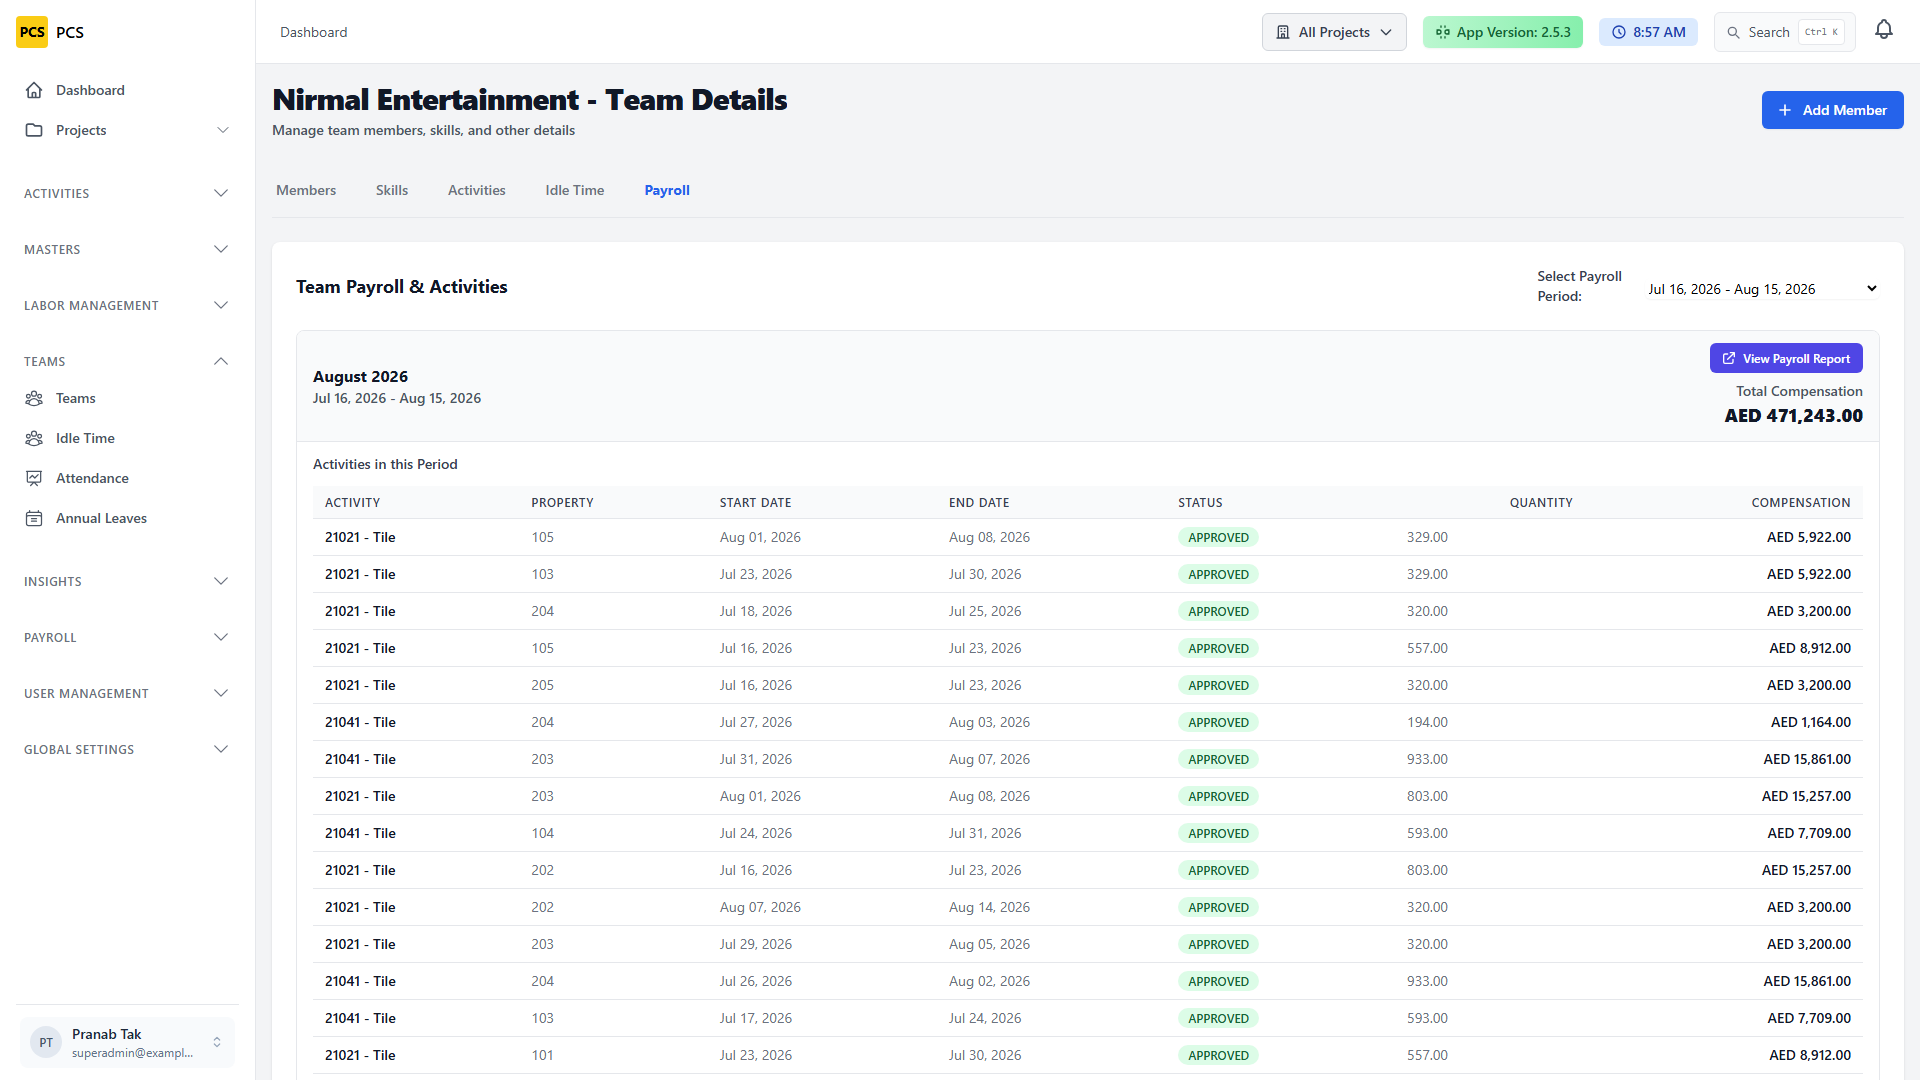The width and height of the screenshot is (1920, 1080).
Task: Expand the INSIGHTS section
Action: tap(127, 581)
